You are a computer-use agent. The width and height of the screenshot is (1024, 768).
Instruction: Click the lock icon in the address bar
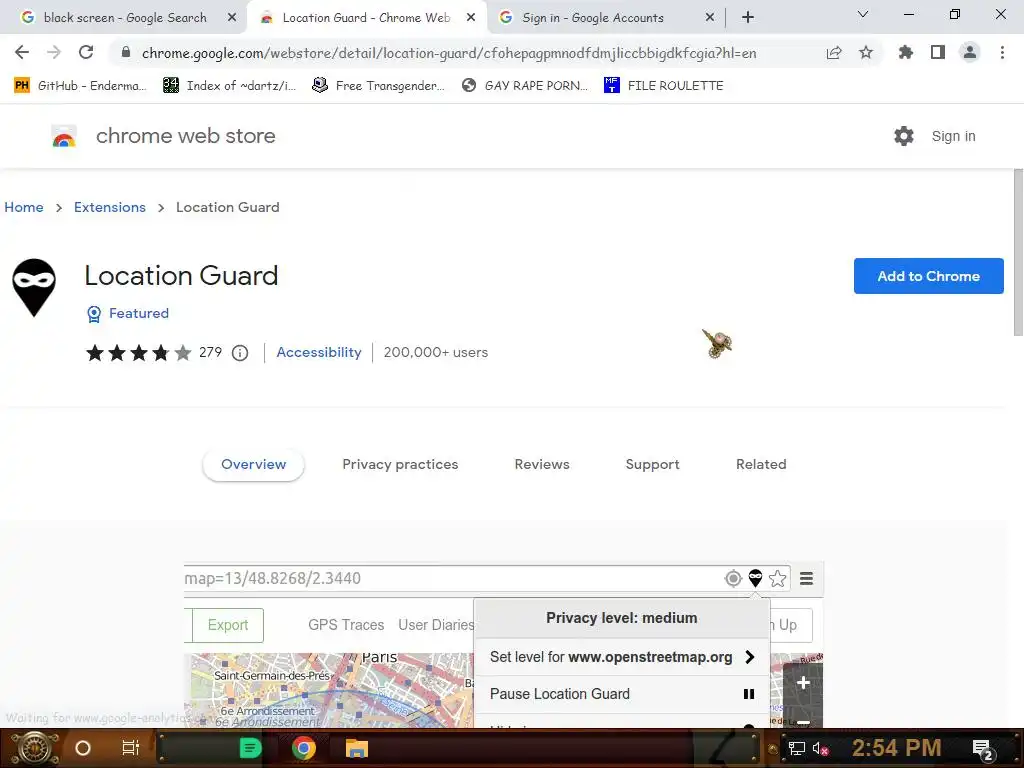tap(126, 53)
